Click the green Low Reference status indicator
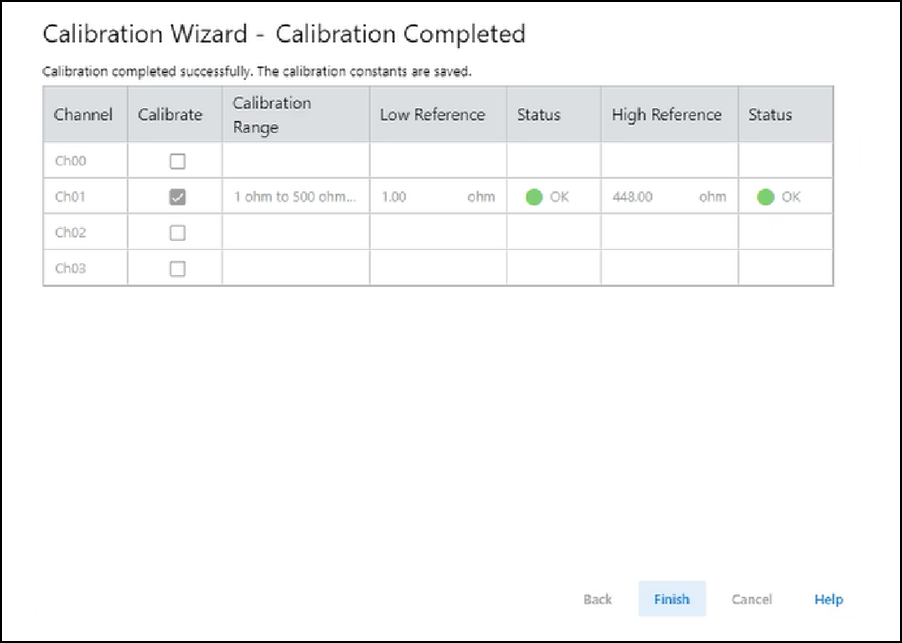This screenshot has height=643, width=902. click(534, 197)
